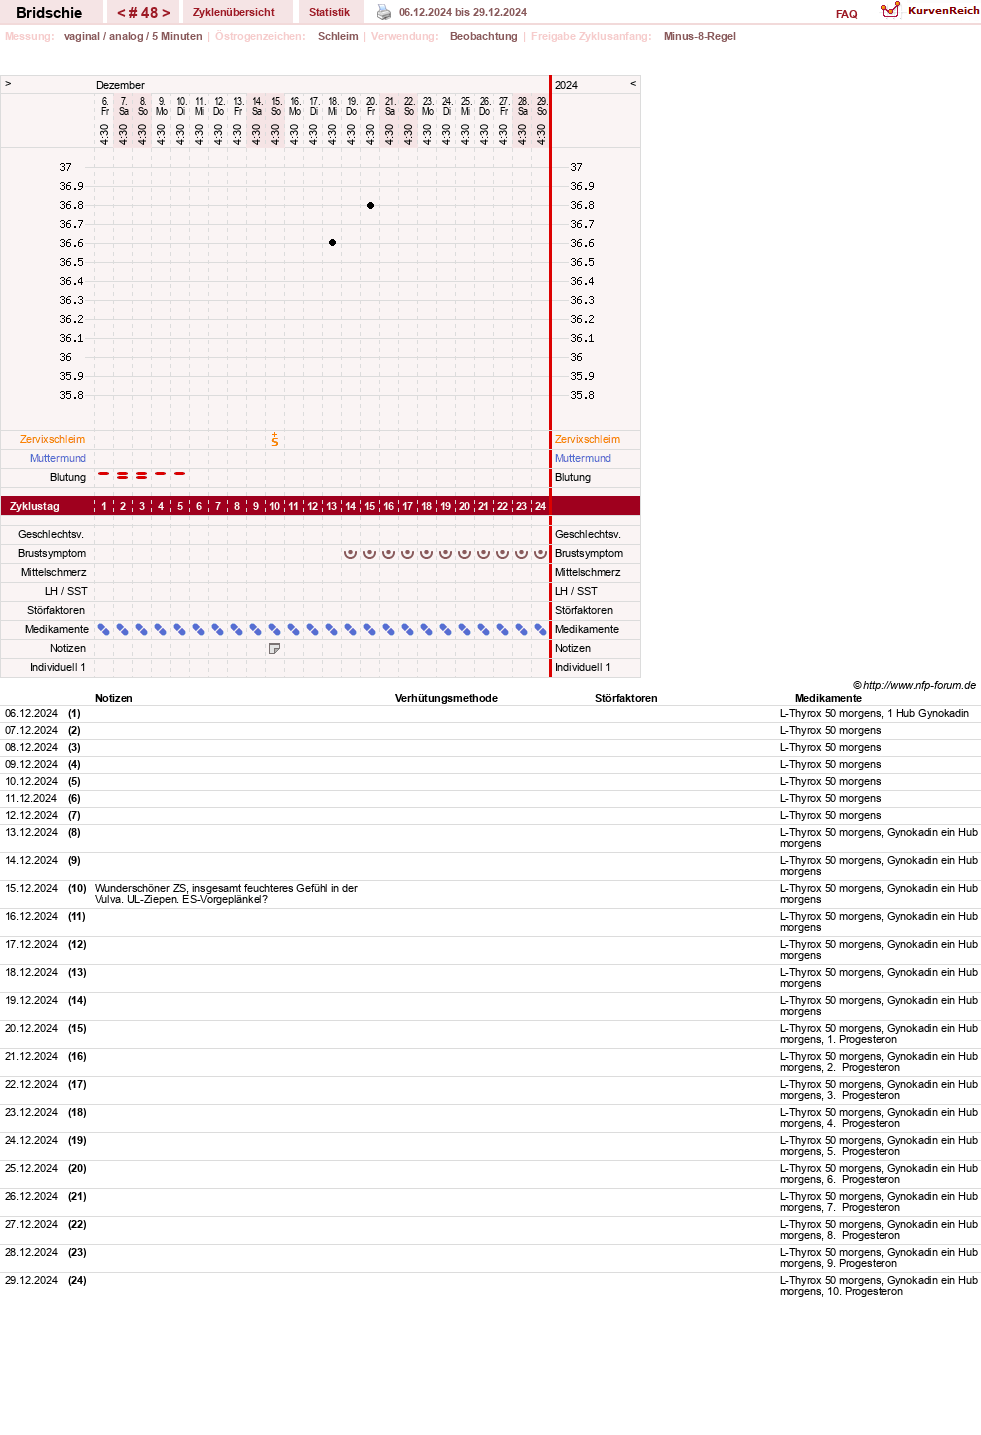This screenshot has width=981, height=1435.
Task: Open the note icon on cycle day 10
Action: click(275, 648)
